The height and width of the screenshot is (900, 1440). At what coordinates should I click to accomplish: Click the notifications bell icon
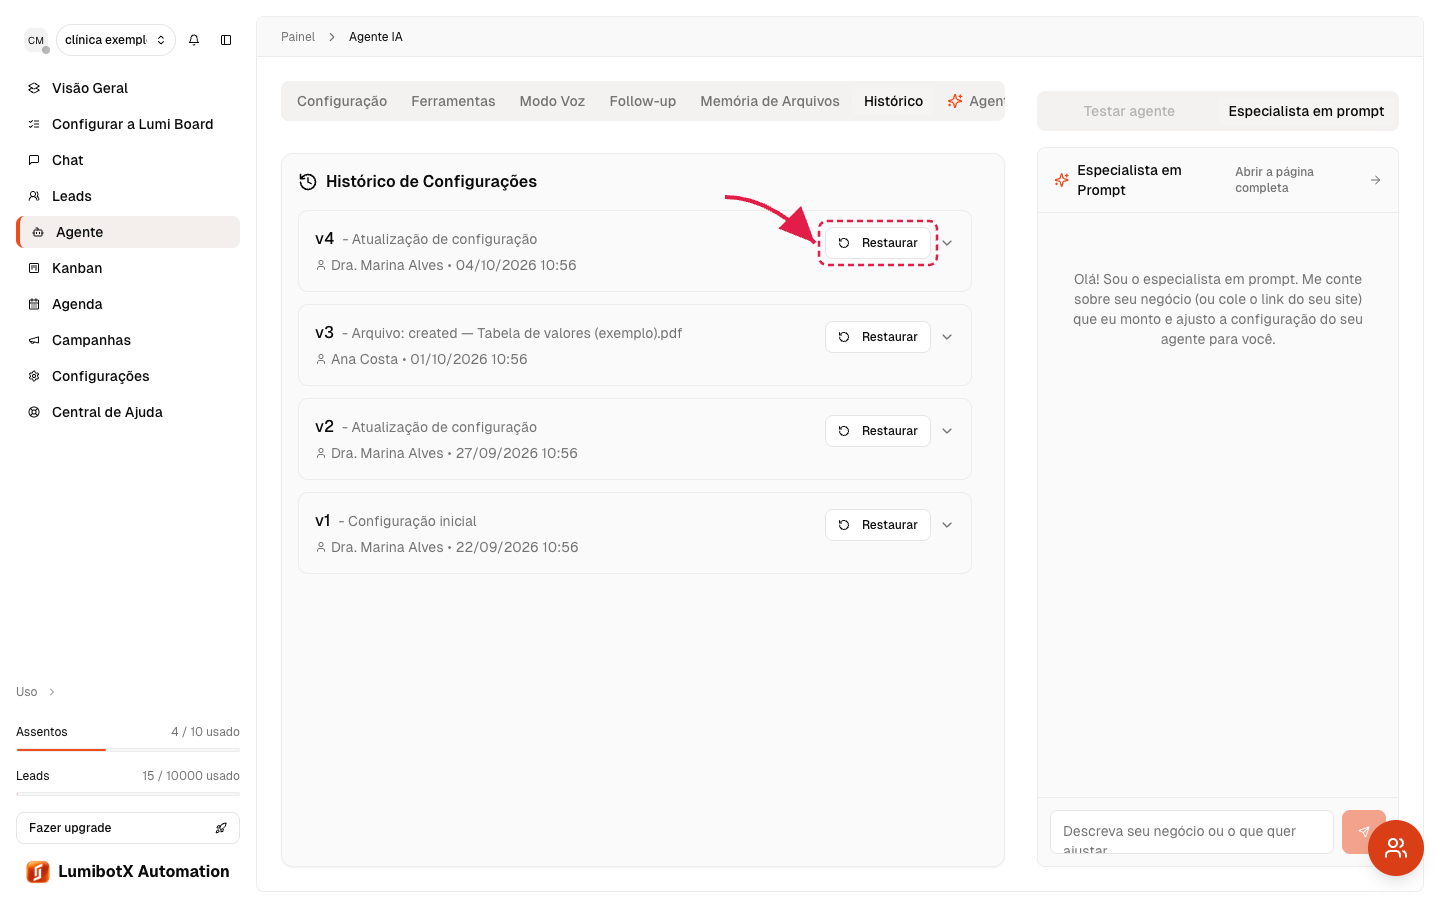194,40
